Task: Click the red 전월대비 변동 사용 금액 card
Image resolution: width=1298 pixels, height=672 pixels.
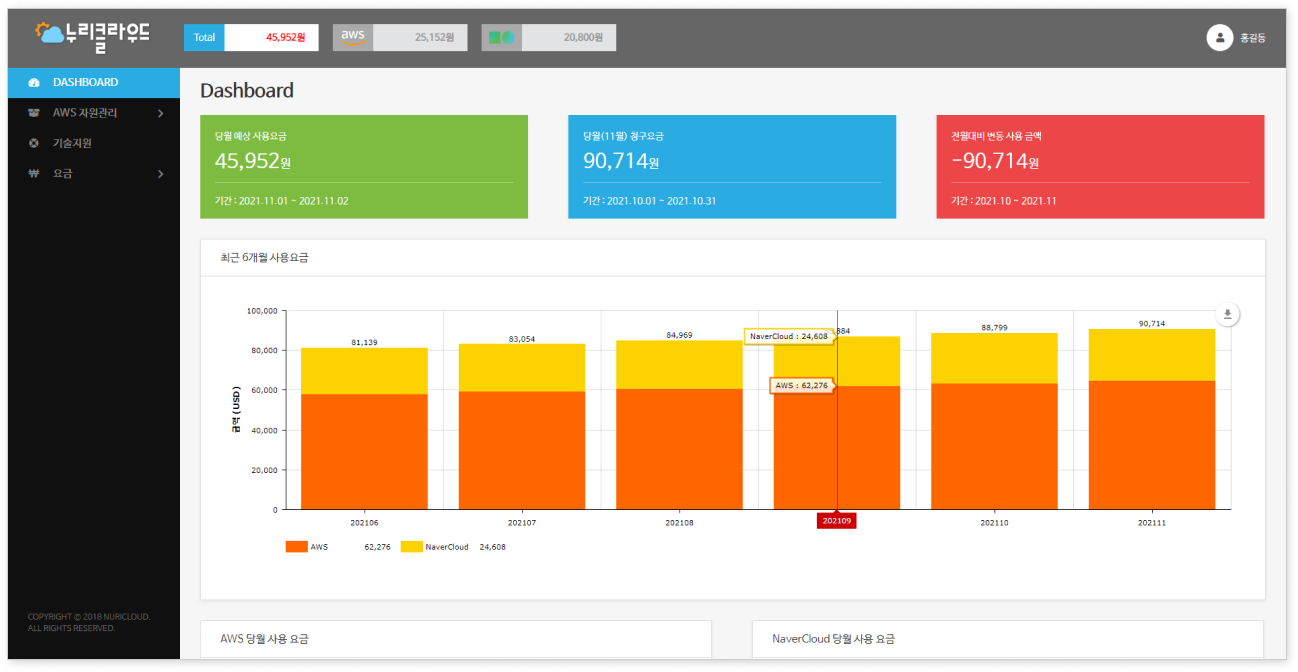Action: point(1100,166)
